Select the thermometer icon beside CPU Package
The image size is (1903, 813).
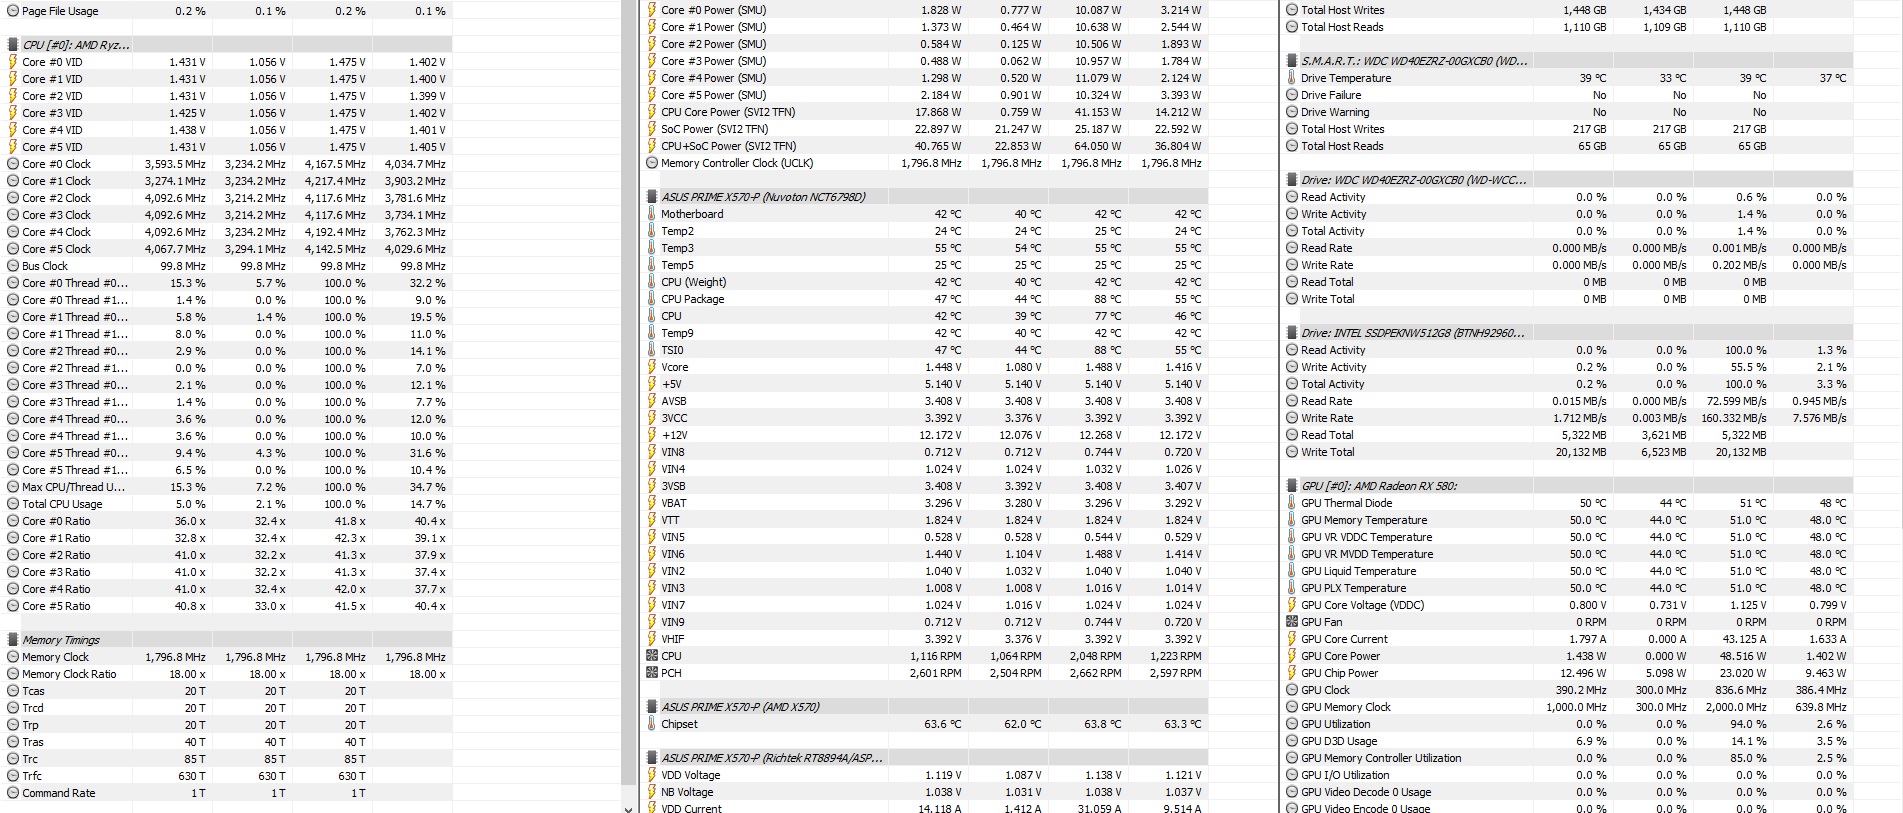[652, 299]
